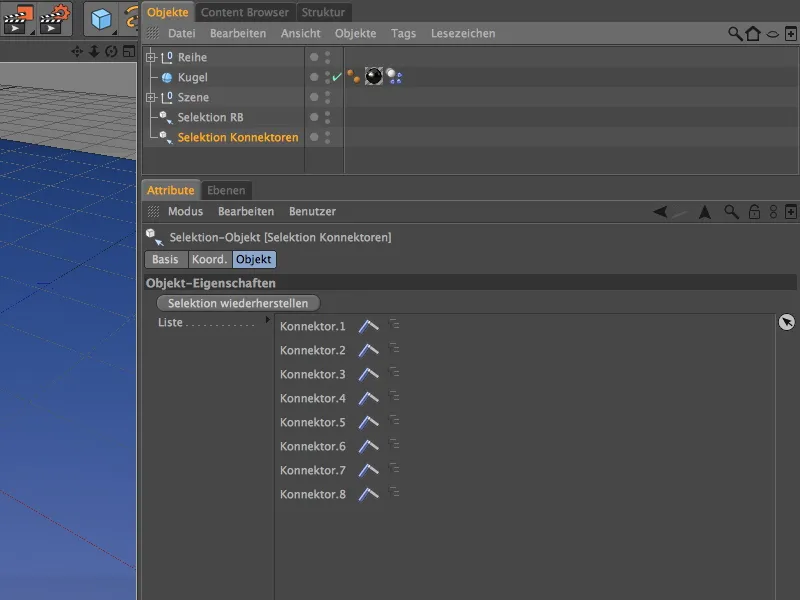The width and height of the screenshot is (800, 600).
Task: Toggle visibility dots for Selektion Konnektoren
Action: point(328,137)
